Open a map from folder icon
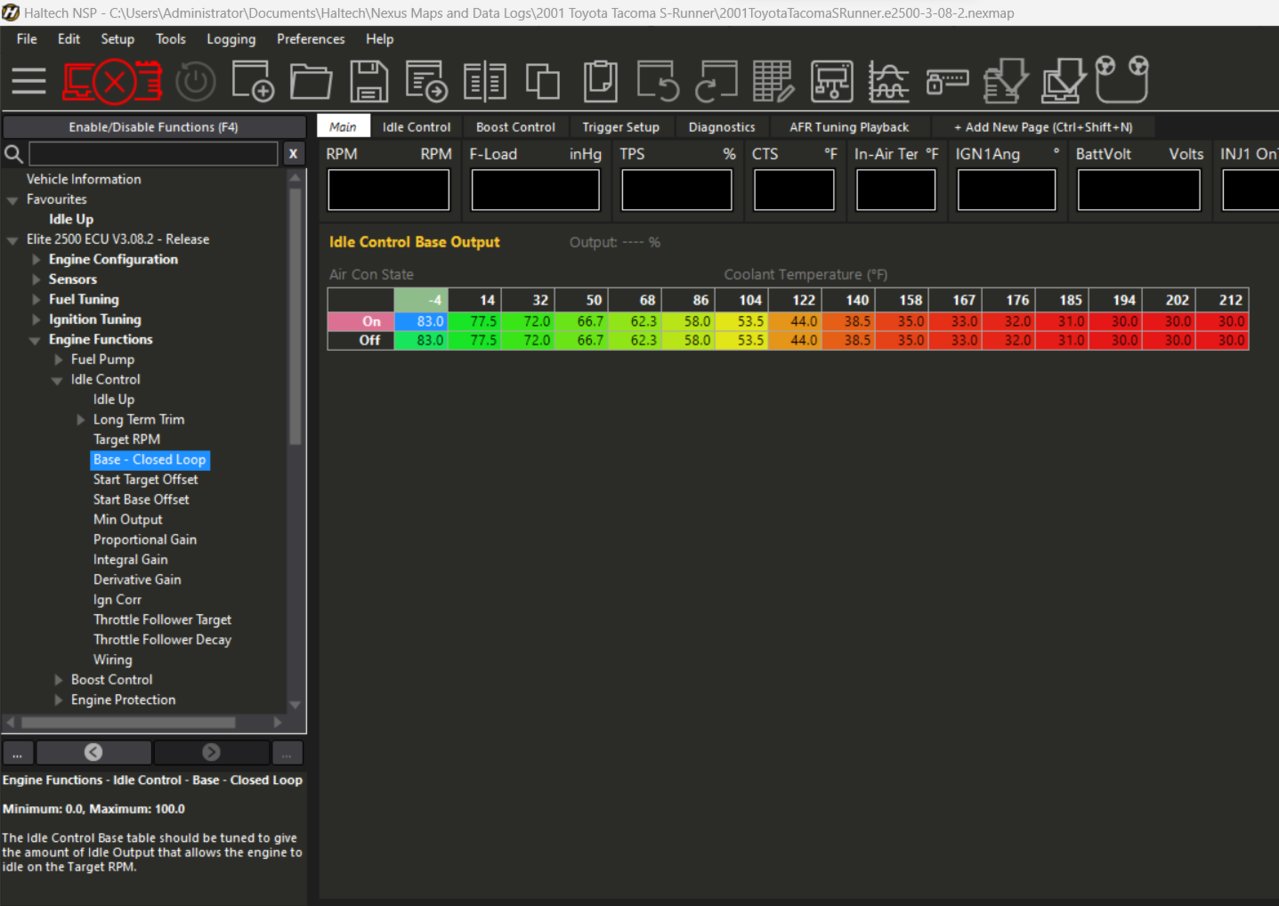This screenshot has height=906, width=1279. click(x=311, y=81)
